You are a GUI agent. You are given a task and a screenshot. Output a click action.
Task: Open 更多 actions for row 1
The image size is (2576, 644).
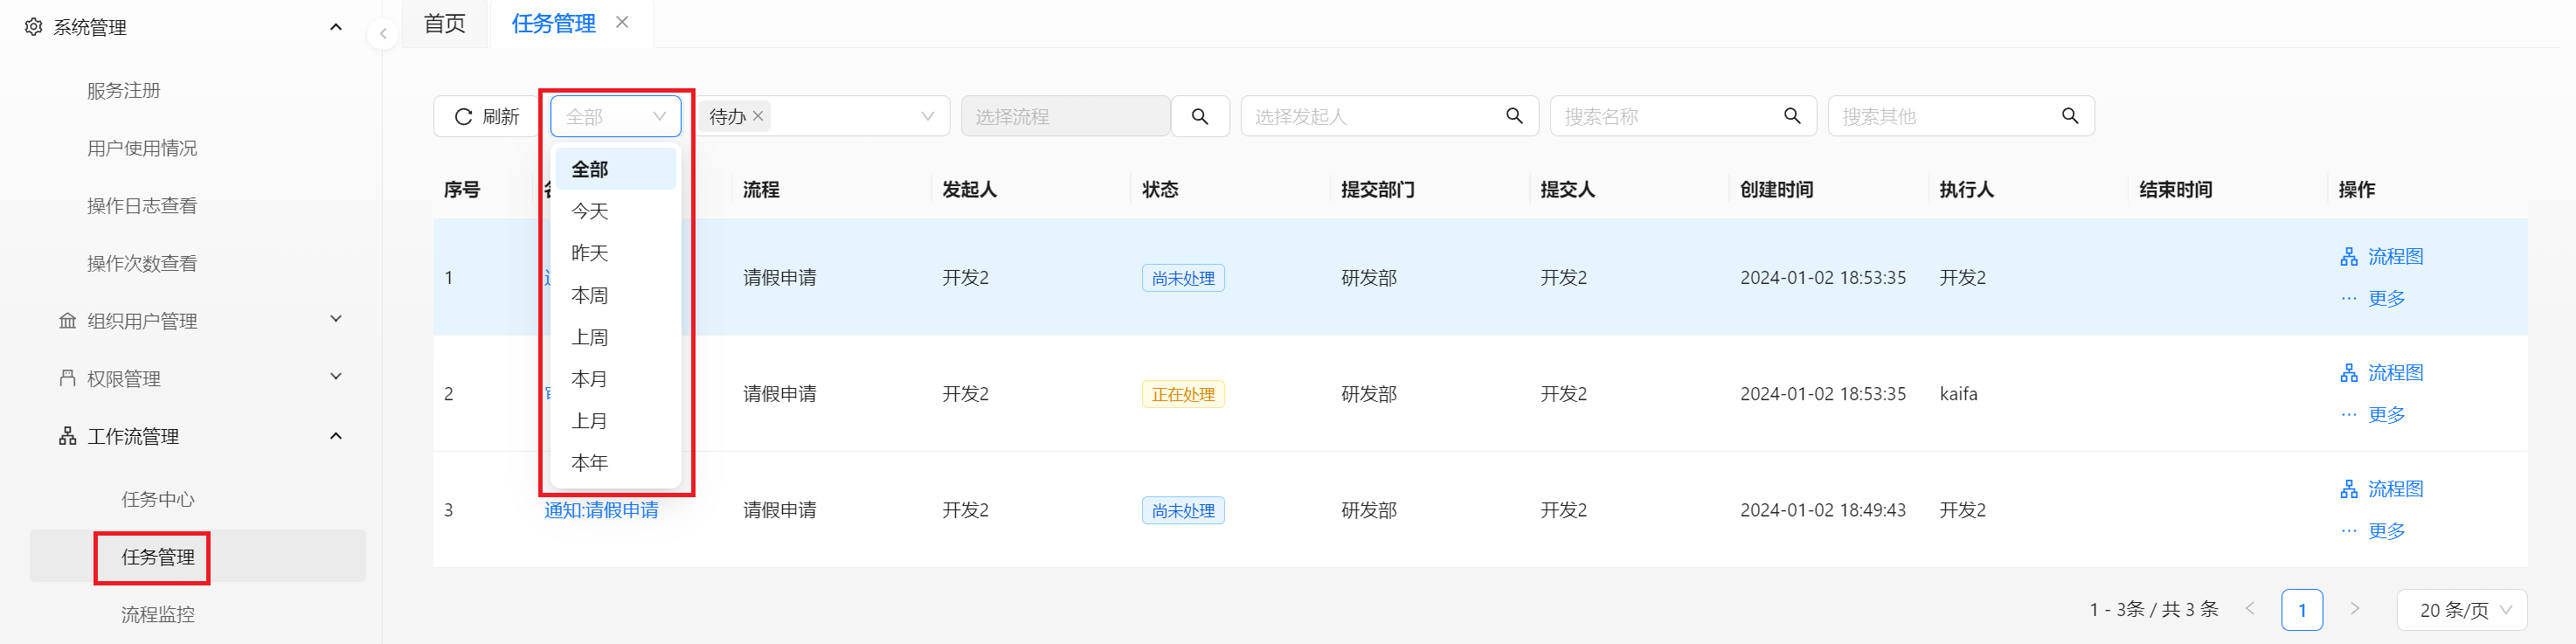pyautogui.click(x=2373, y=298)
